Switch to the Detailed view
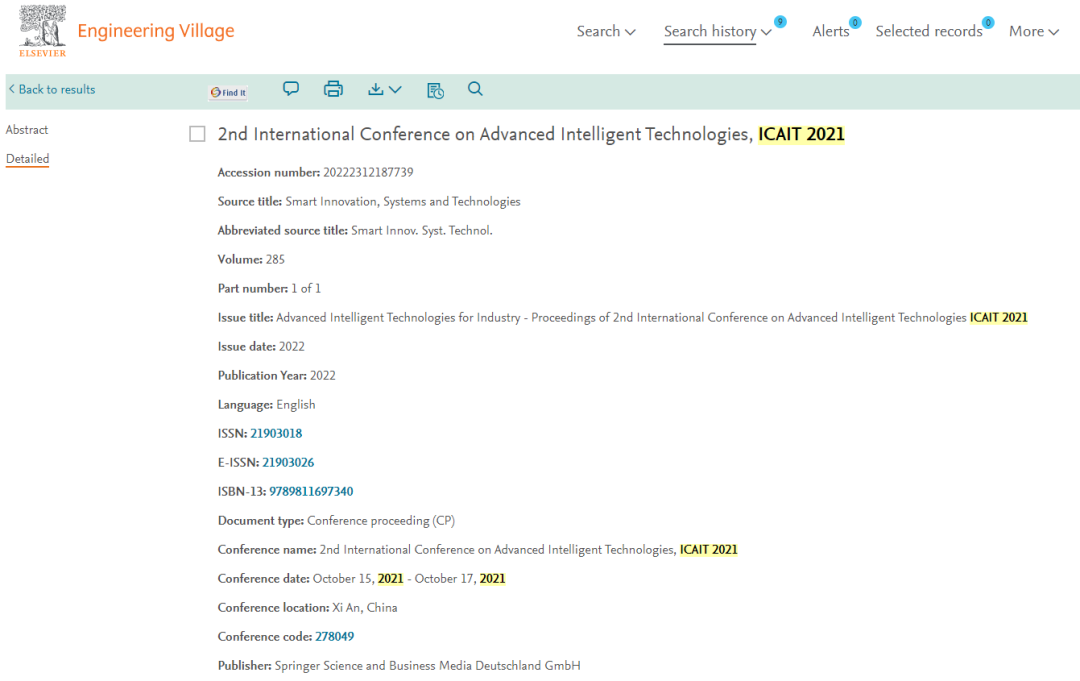Screen dimensions: 1080x681 click(x=28, y=159)
